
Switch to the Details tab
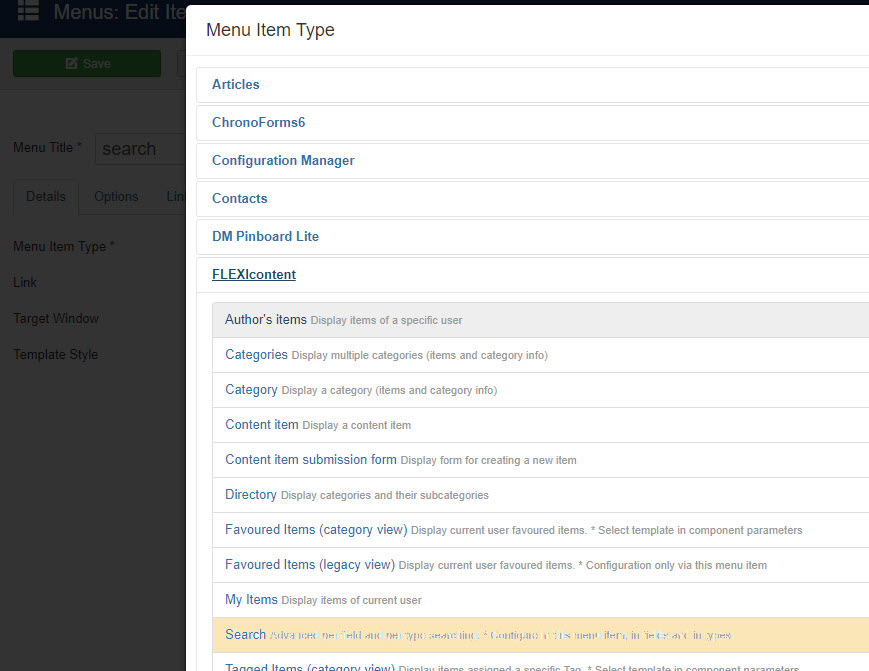click(46, 197)
